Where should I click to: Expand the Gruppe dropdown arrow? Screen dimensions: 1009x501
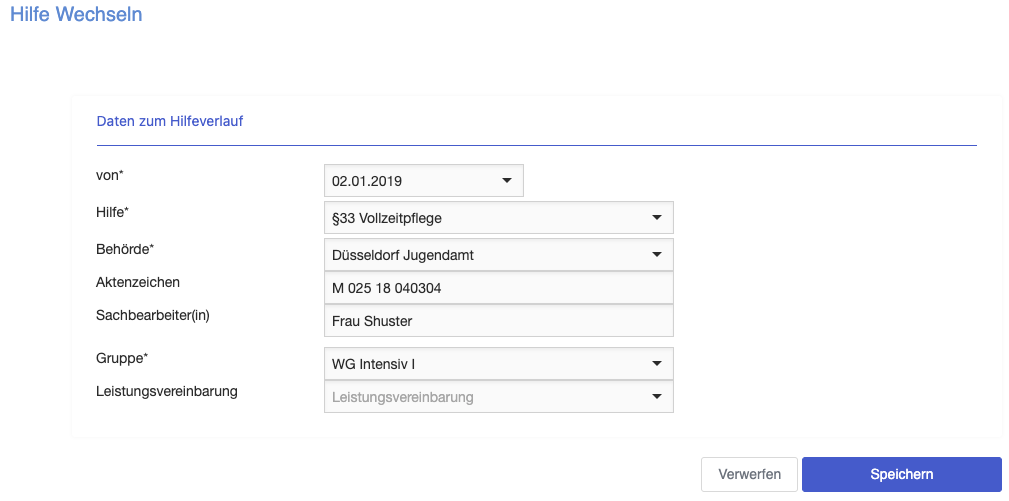click(656, 363)
